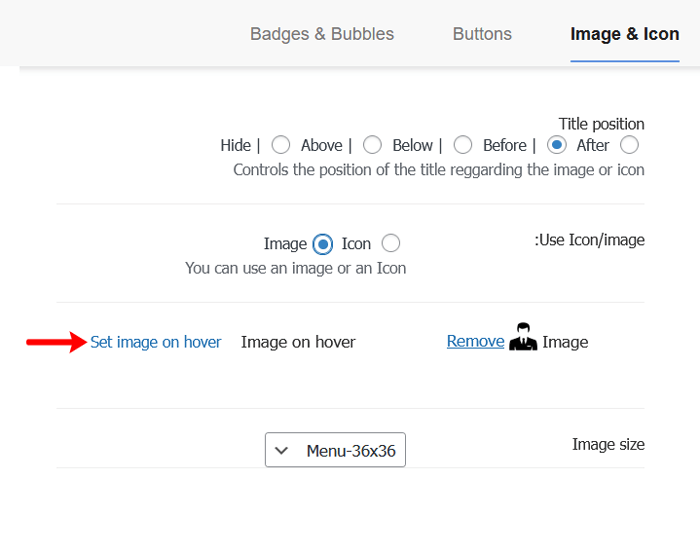Open the Menu-36x36 image size dropdown
700x553 pixels.
tap(335, 451)
